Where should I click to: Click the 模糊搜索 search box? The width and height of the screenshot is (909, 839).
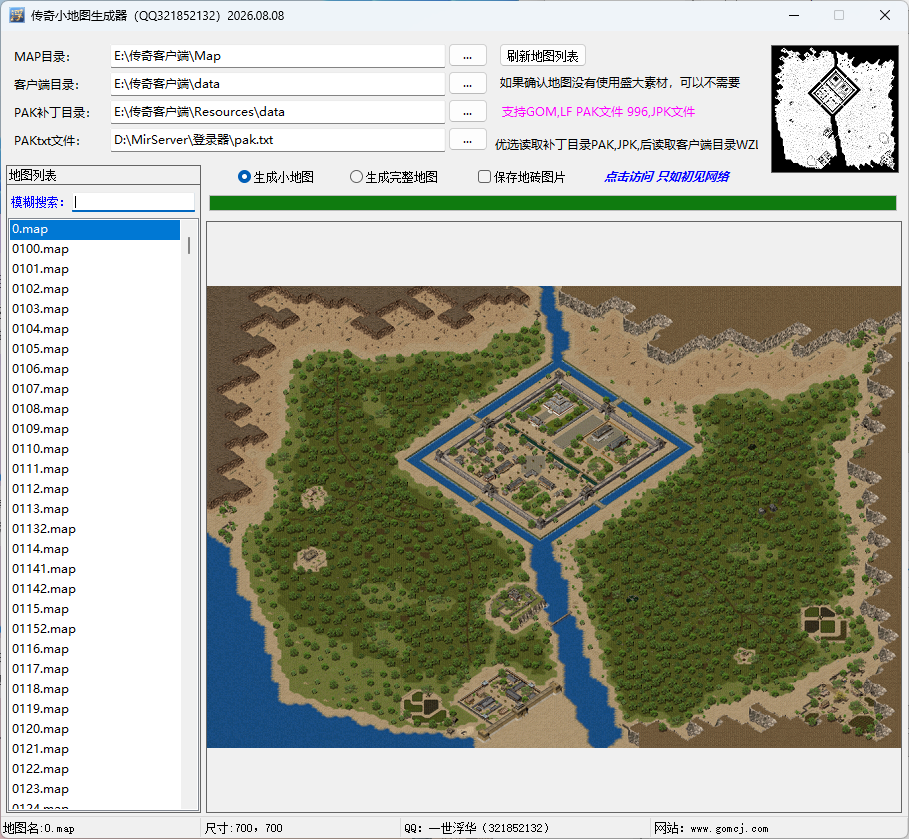tap(133, 202)
